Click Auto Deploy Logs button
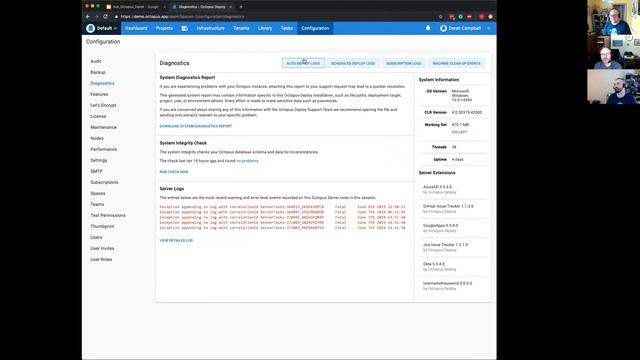Screen dimensions: 640x360 pos(303,63)
